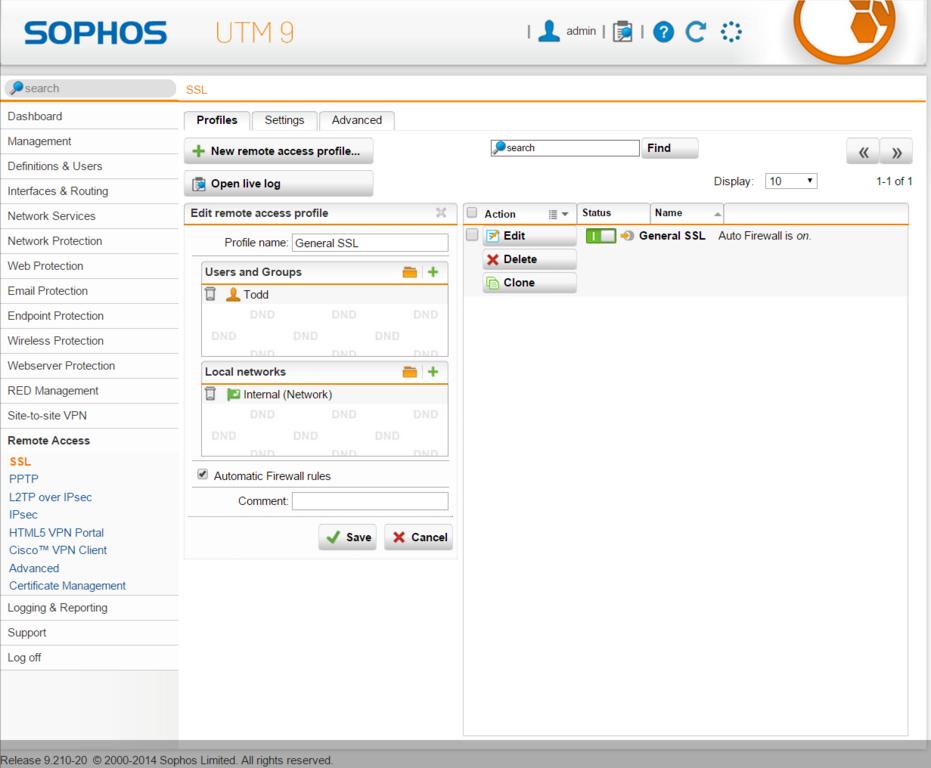This screenshot has width=931, height=768.
Task: Open folder icon in Users and Groups
Action: (x=410, y=272)
